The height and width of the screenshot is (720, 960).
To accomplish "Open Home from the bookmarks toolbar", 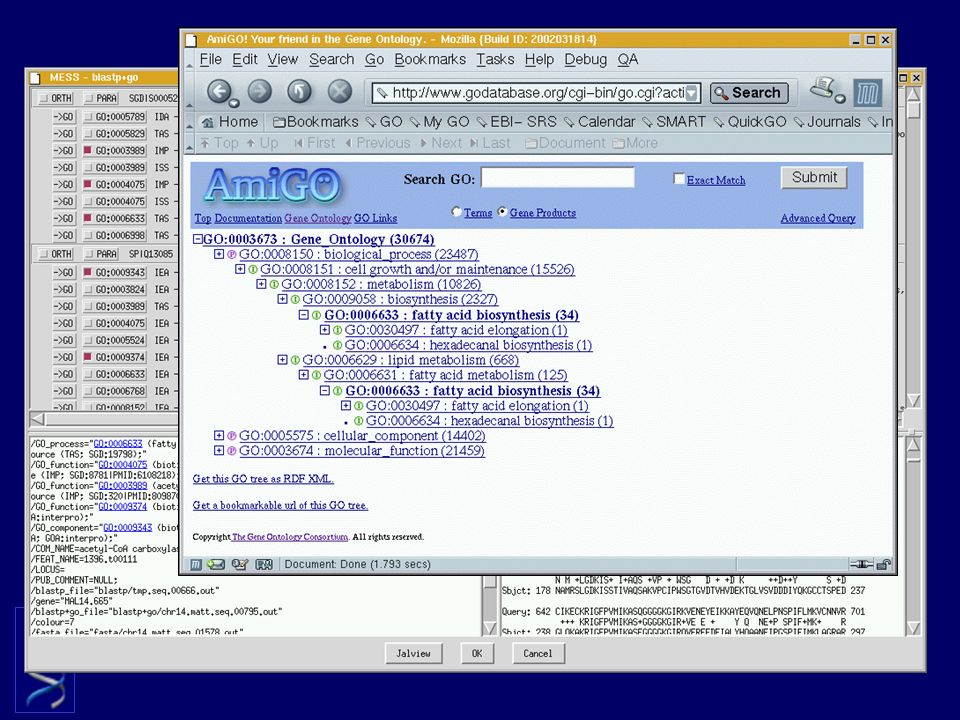I will 230,122.
